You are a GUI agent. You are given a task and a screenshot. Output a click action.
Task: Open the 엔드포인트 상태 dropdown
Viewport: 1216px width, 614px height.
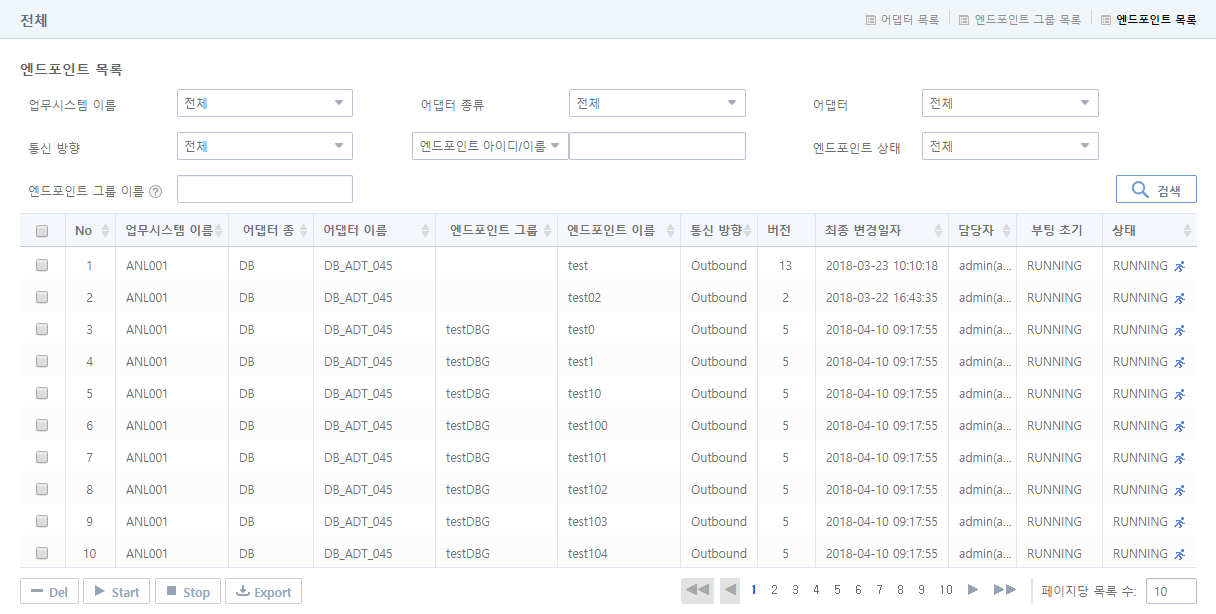[x=1010, y=145]
